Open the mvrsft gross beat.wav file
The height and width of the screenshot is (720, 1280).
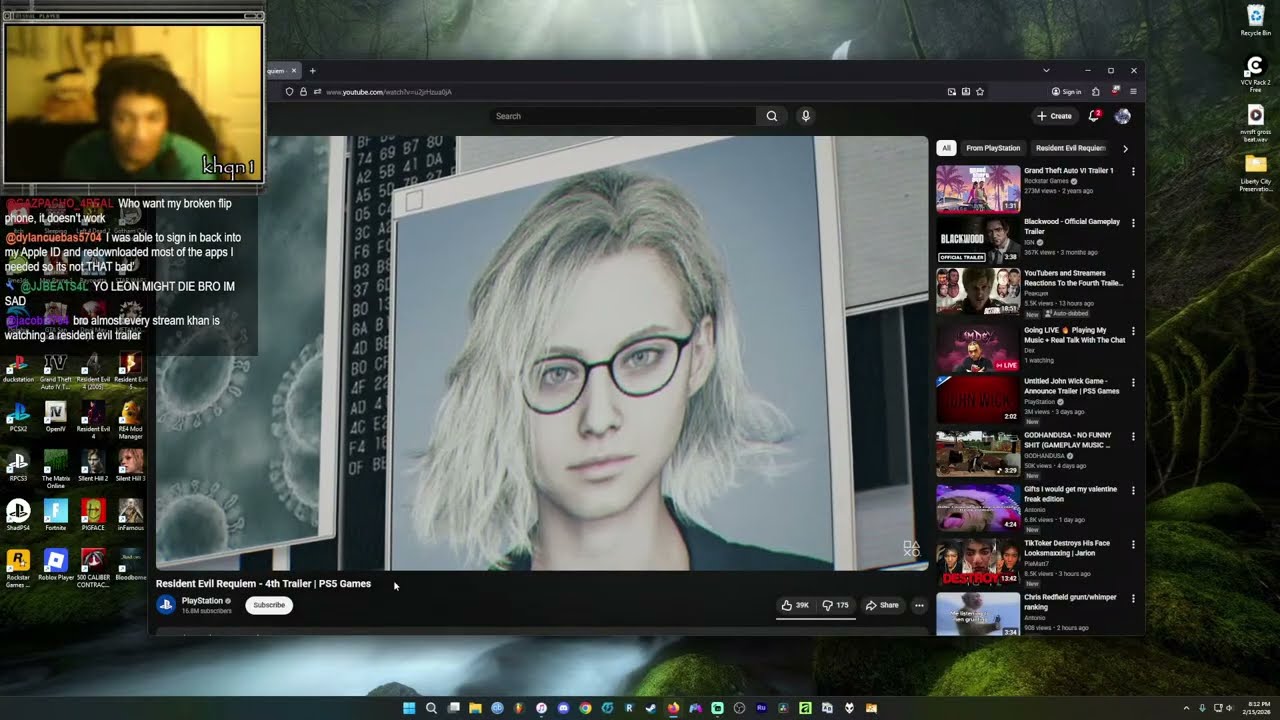(x=1255, y=123)
